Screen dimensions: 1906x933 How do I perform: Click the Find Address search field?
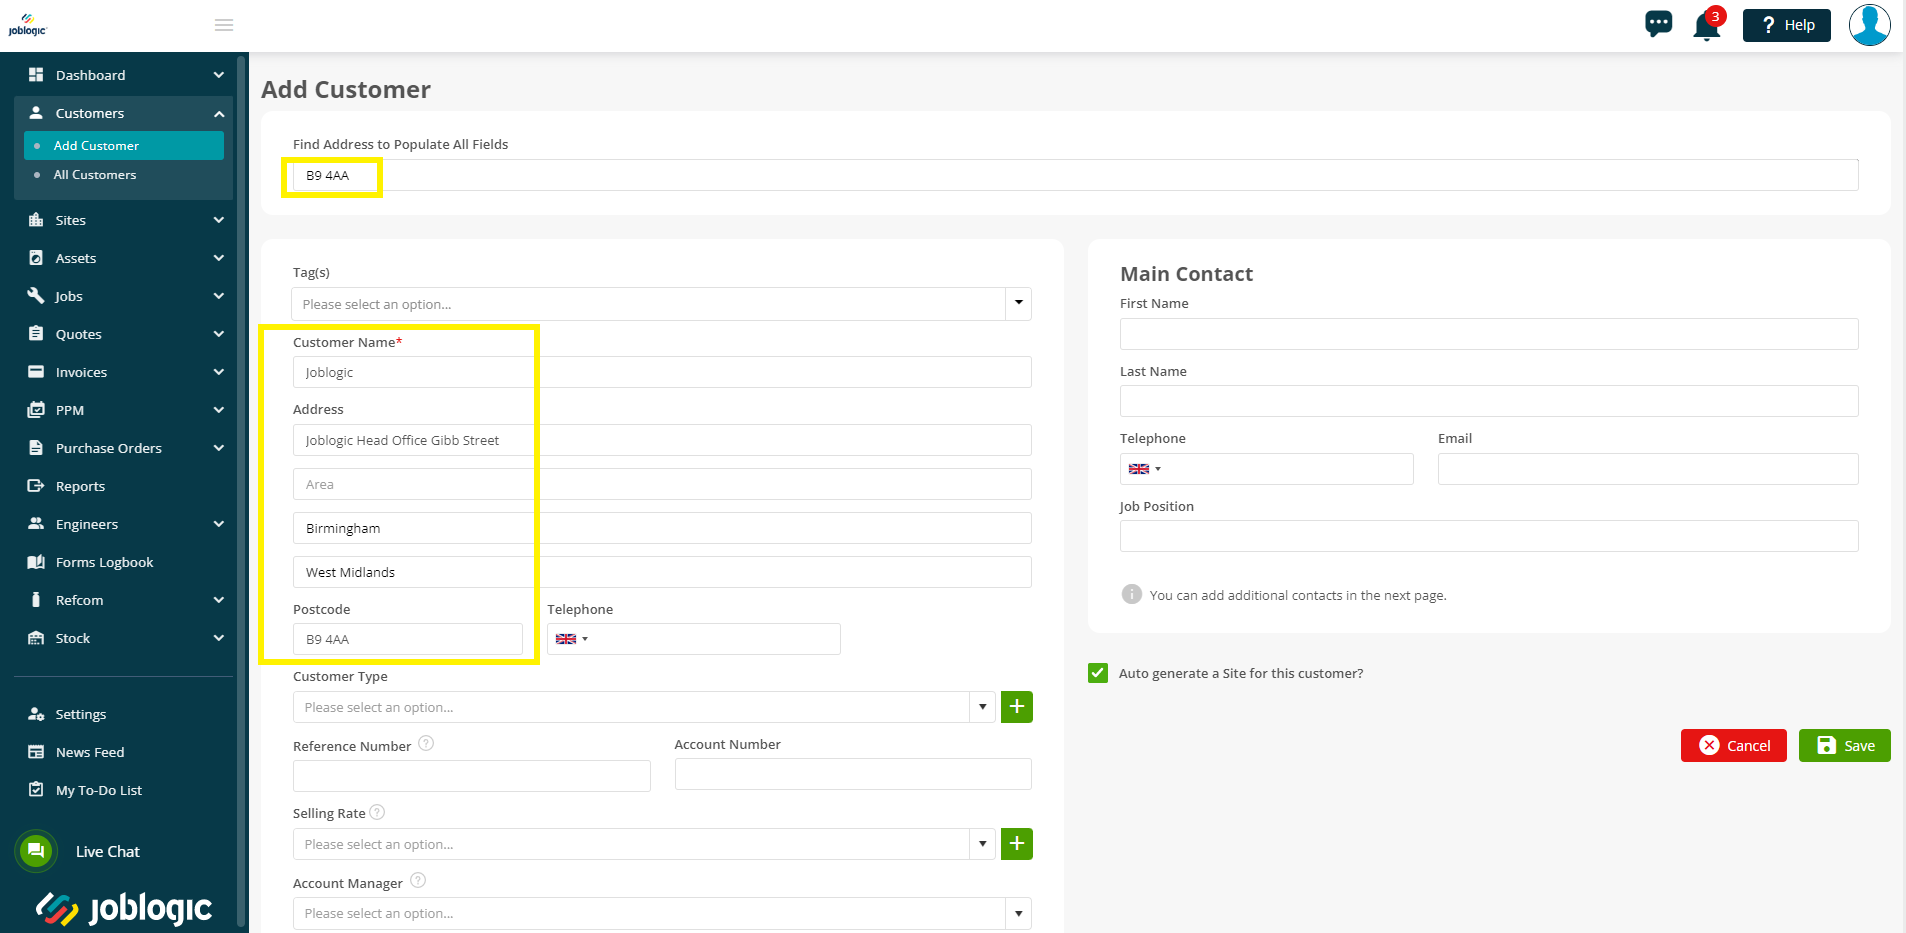(x=1075, y=175)
